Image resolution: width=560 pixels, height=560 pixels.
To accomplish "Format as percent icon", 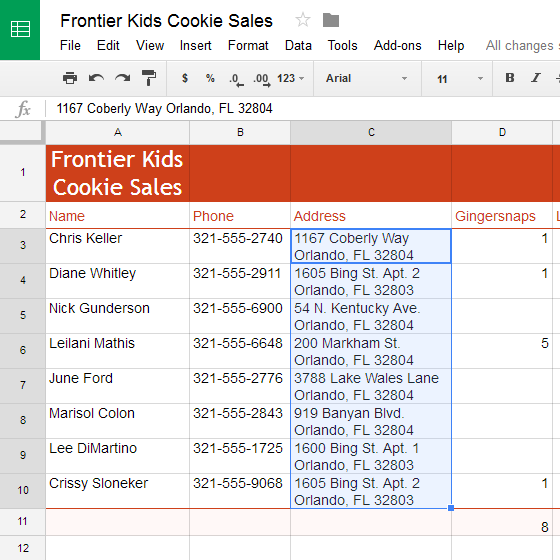I will coord(210,78).
